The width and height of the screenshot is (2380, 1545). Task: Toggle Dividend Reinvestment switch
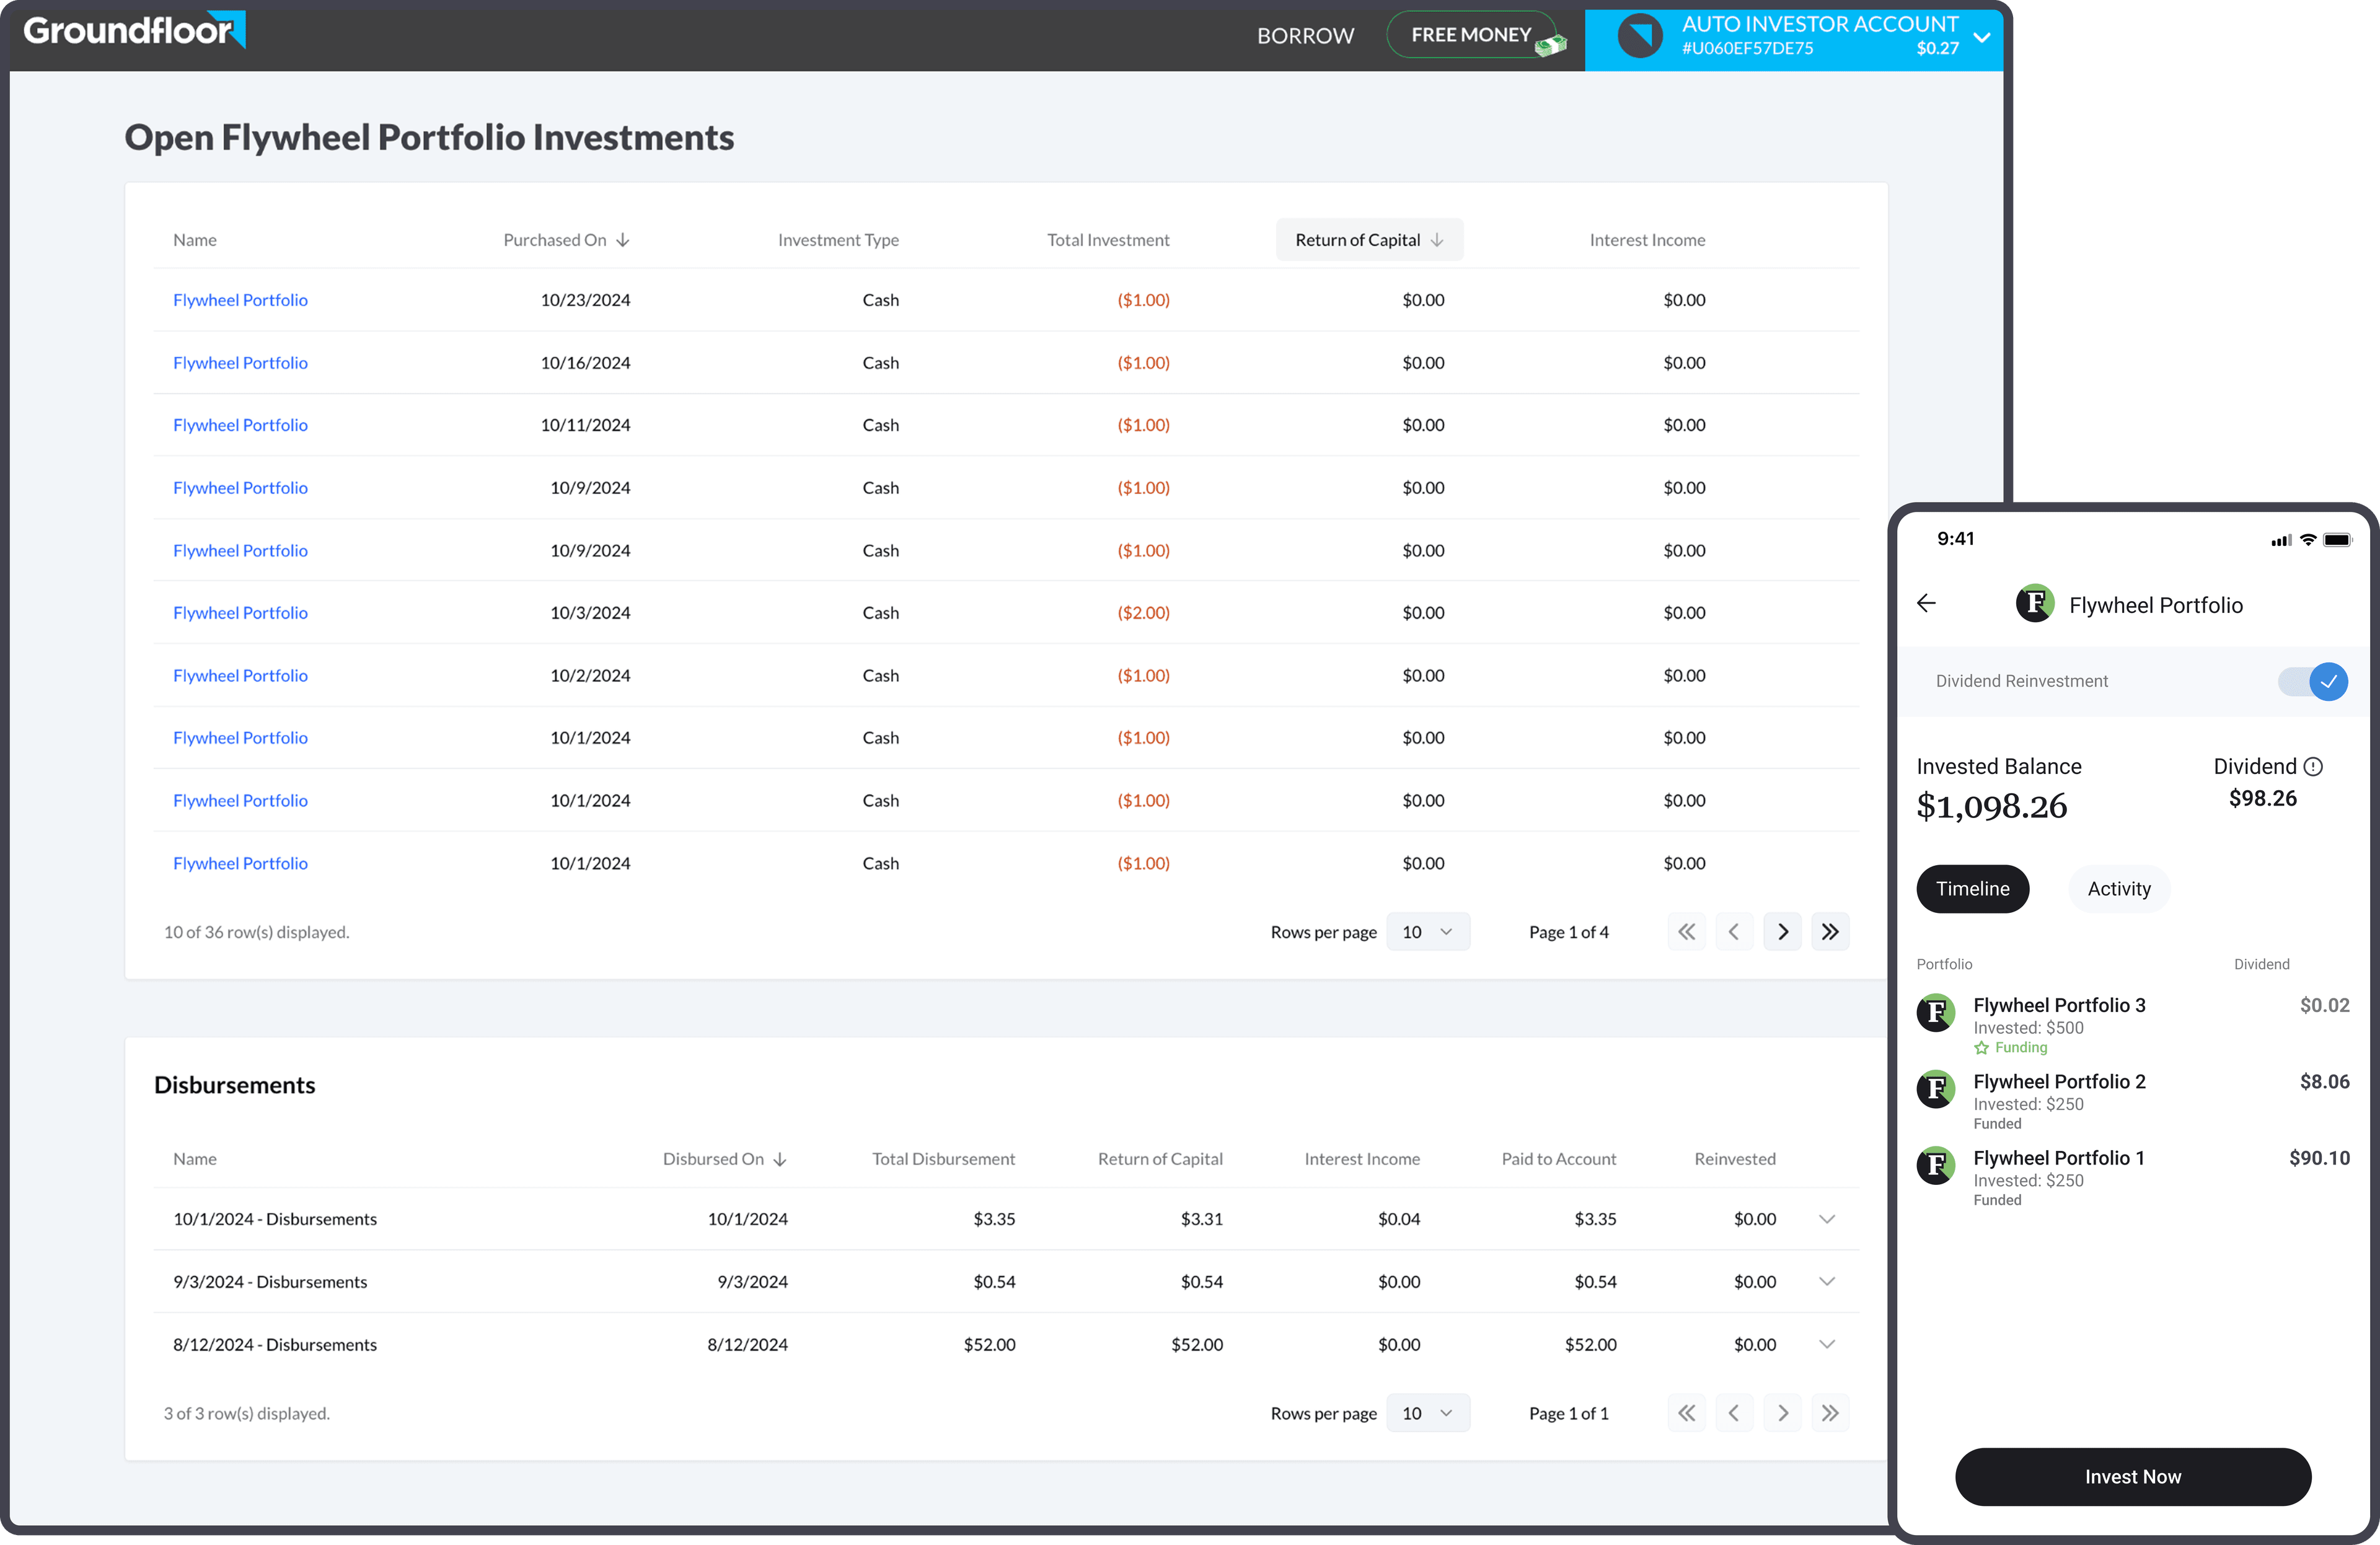(x=2313, y=682)
